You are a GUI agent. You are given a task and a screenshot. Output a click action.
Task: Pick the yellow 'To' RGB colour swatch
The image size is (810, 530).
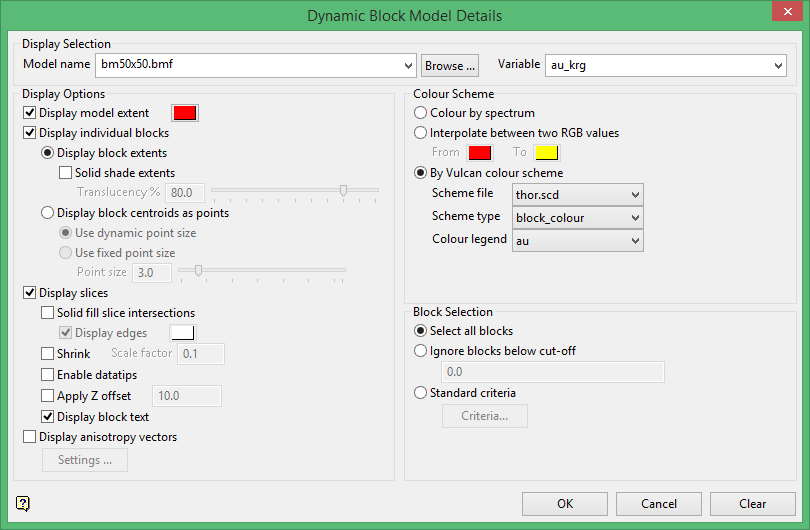coord(546,153)
